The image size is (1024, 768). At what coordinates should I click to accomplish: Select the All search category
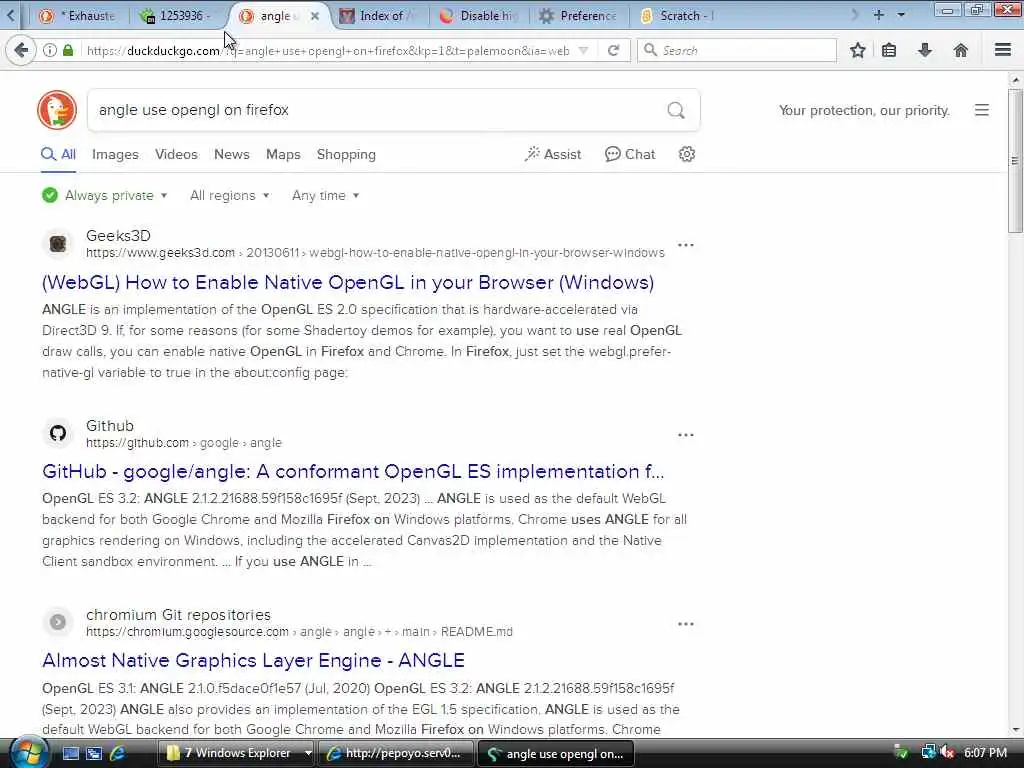click(58, 154)
